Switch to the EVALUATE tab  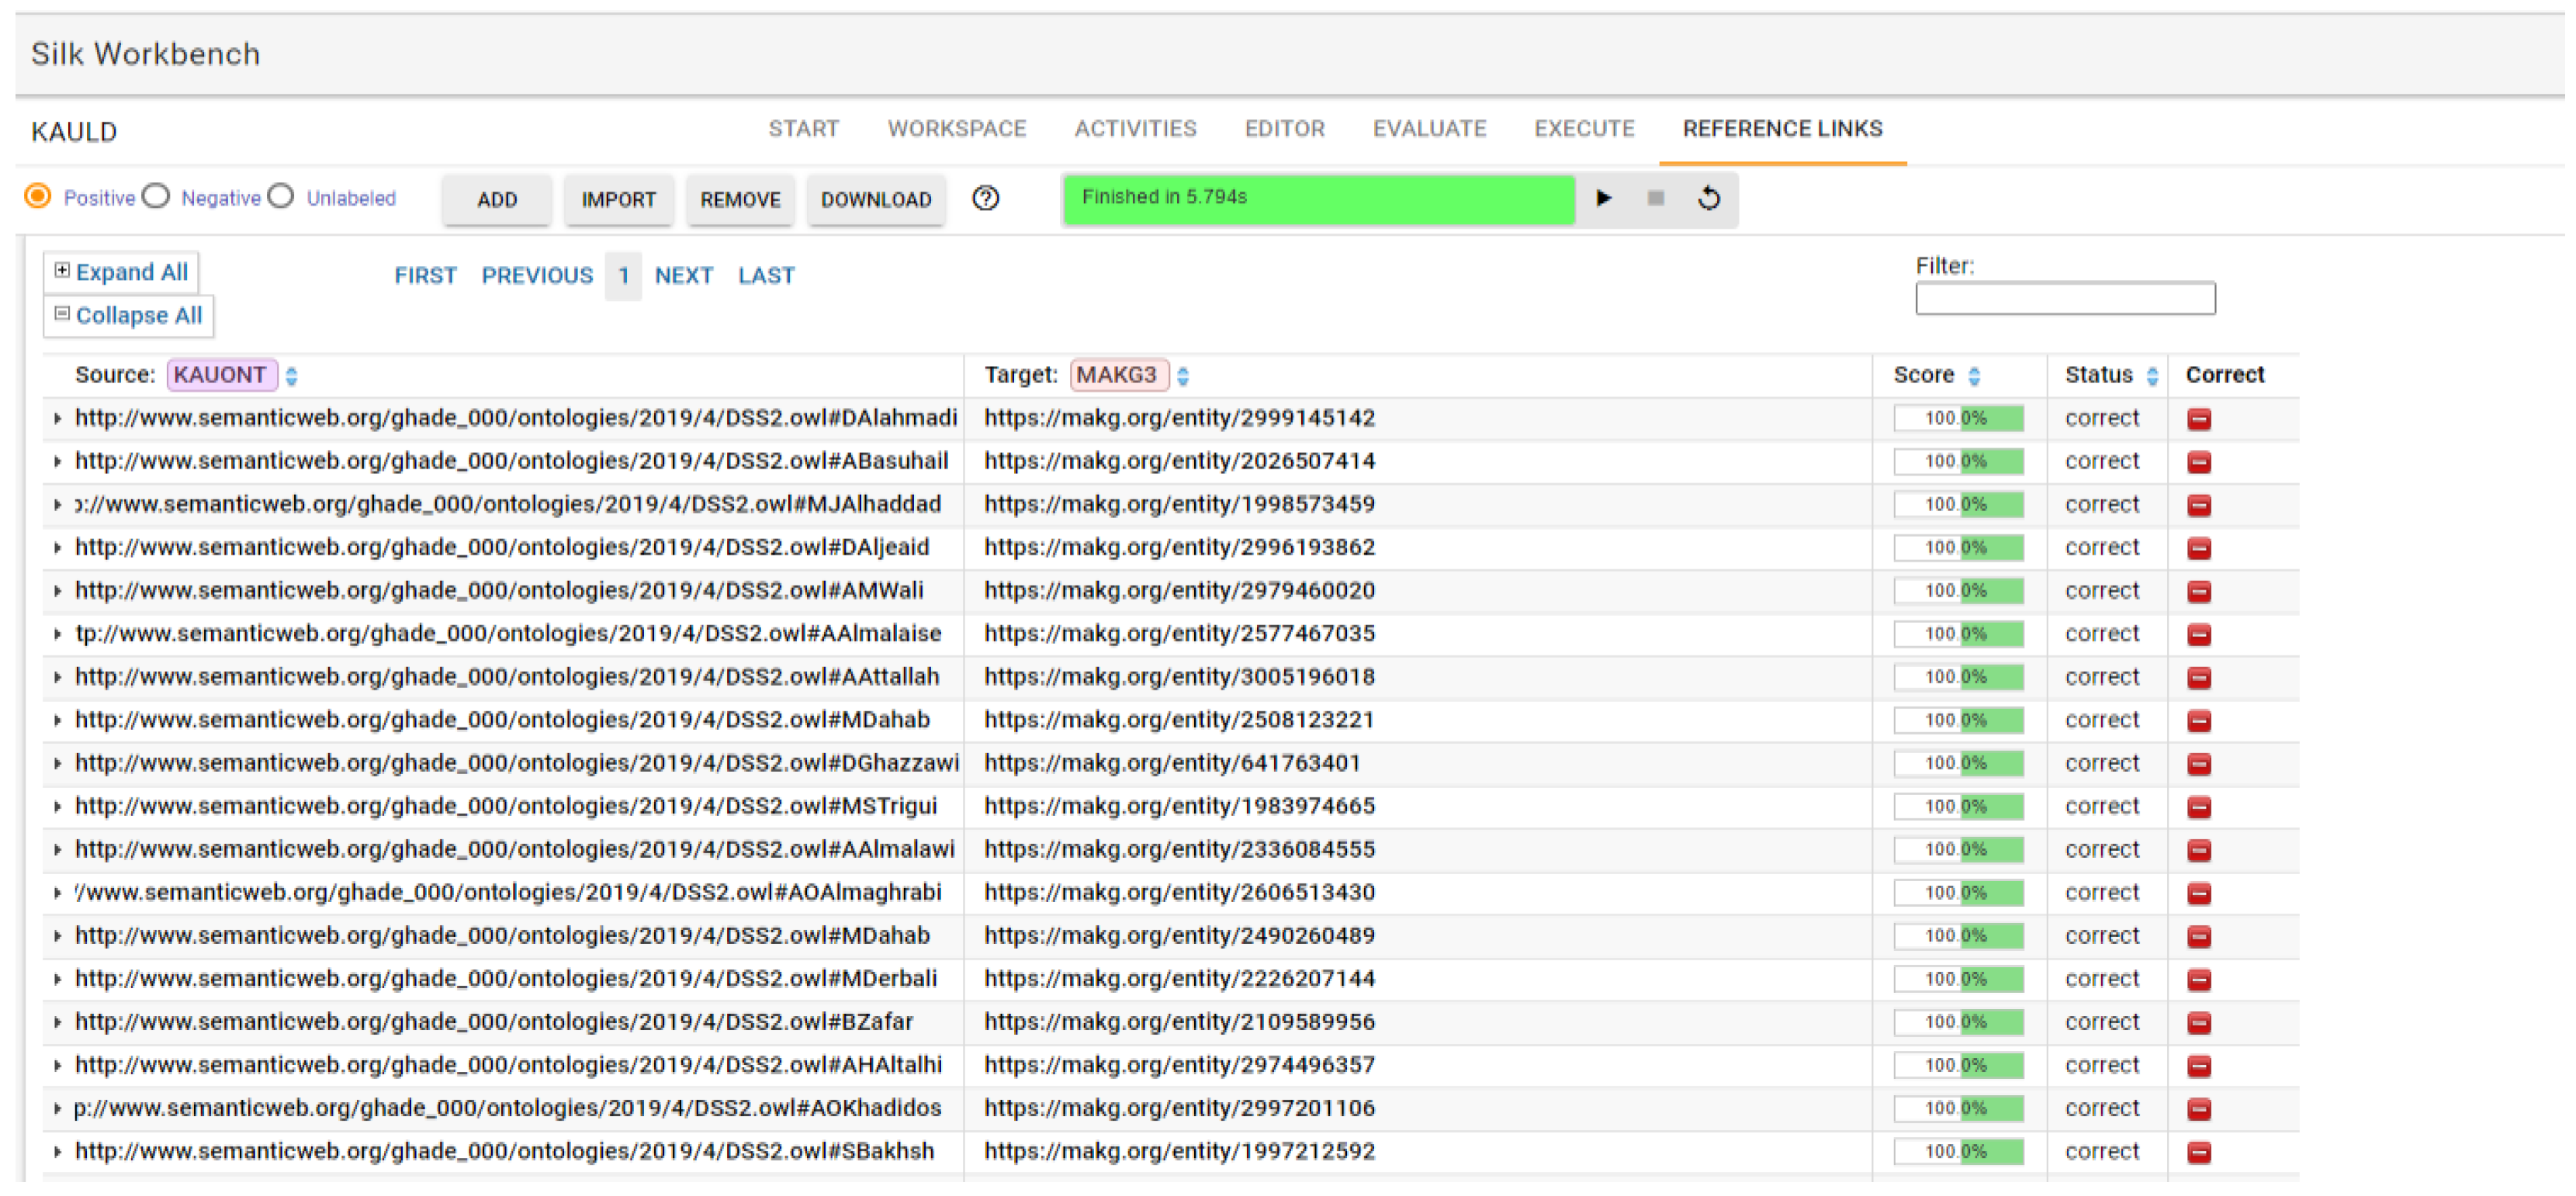1429,129
